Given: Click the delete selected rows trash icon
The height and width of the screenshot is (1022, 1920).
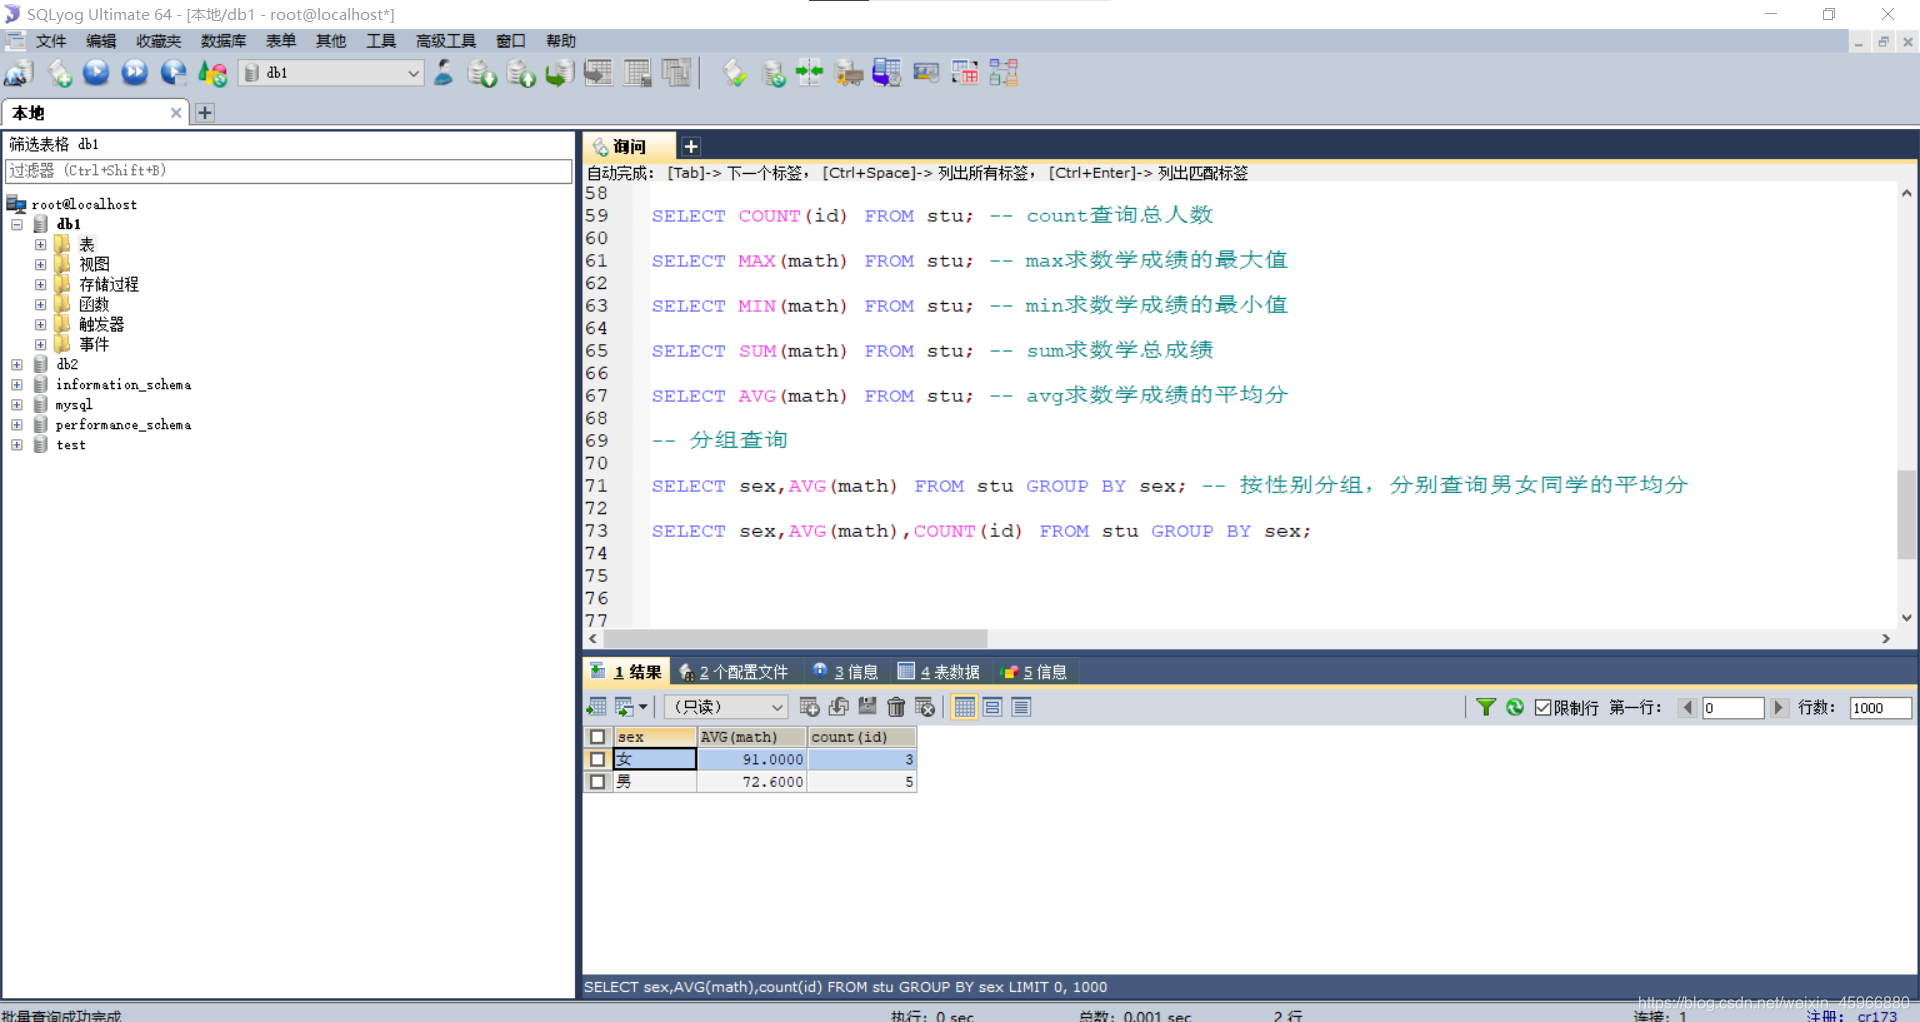Looking at the screenshot, I should tap(896, 707).
